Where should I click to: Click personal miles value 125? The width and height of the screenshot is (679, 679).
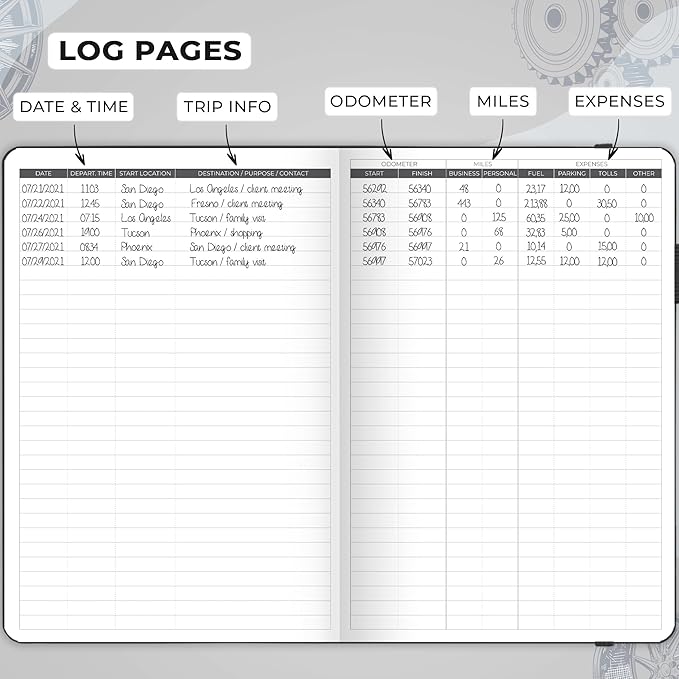pyautogui.click(x=499, y=217)
